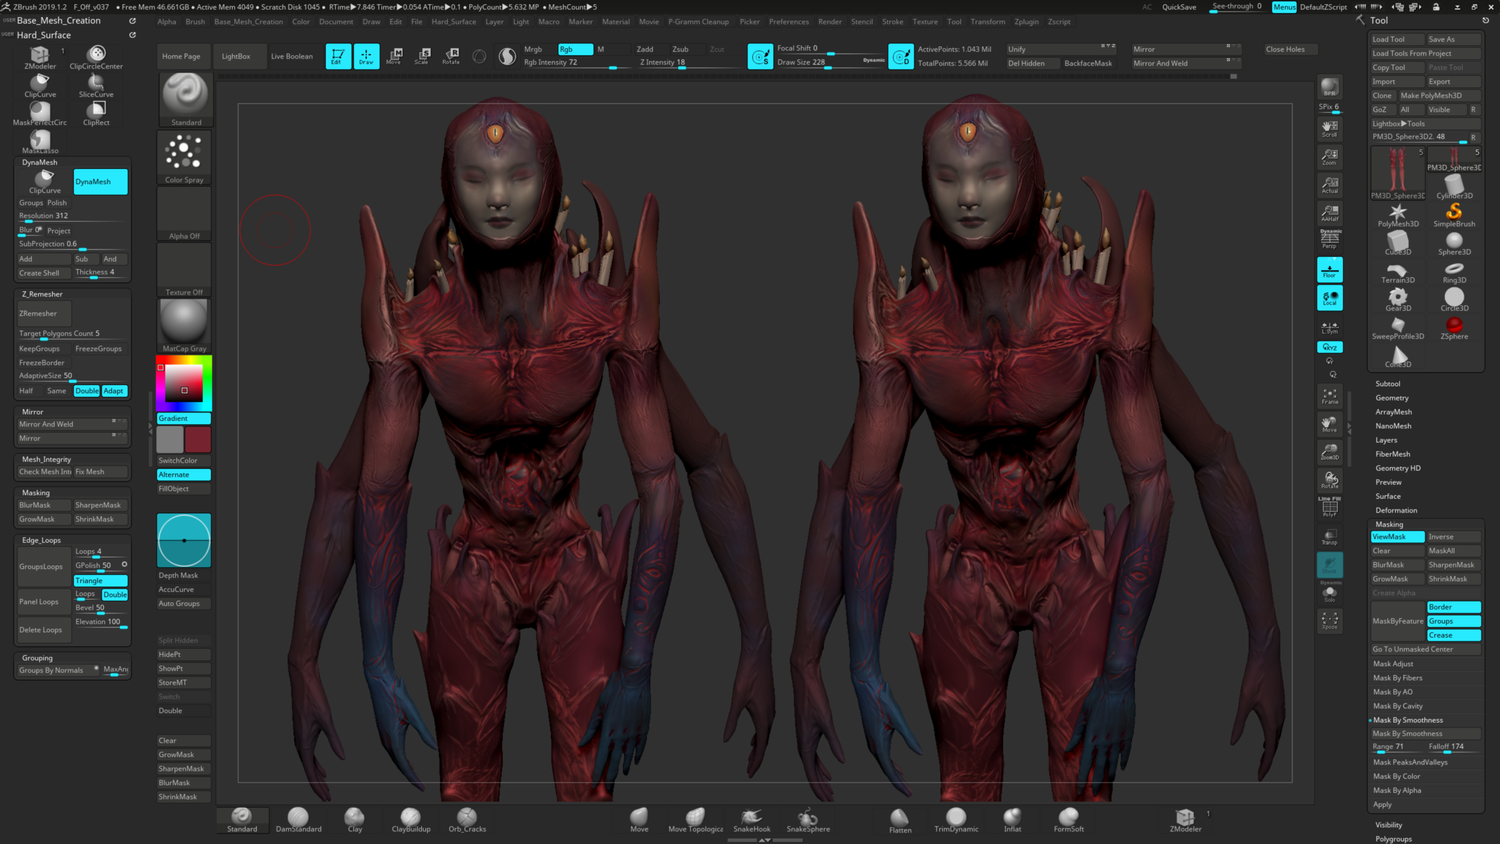Activate the Rotate transform icon
The width and height of the screenshot is (1500, 844).
pos(451,56)
